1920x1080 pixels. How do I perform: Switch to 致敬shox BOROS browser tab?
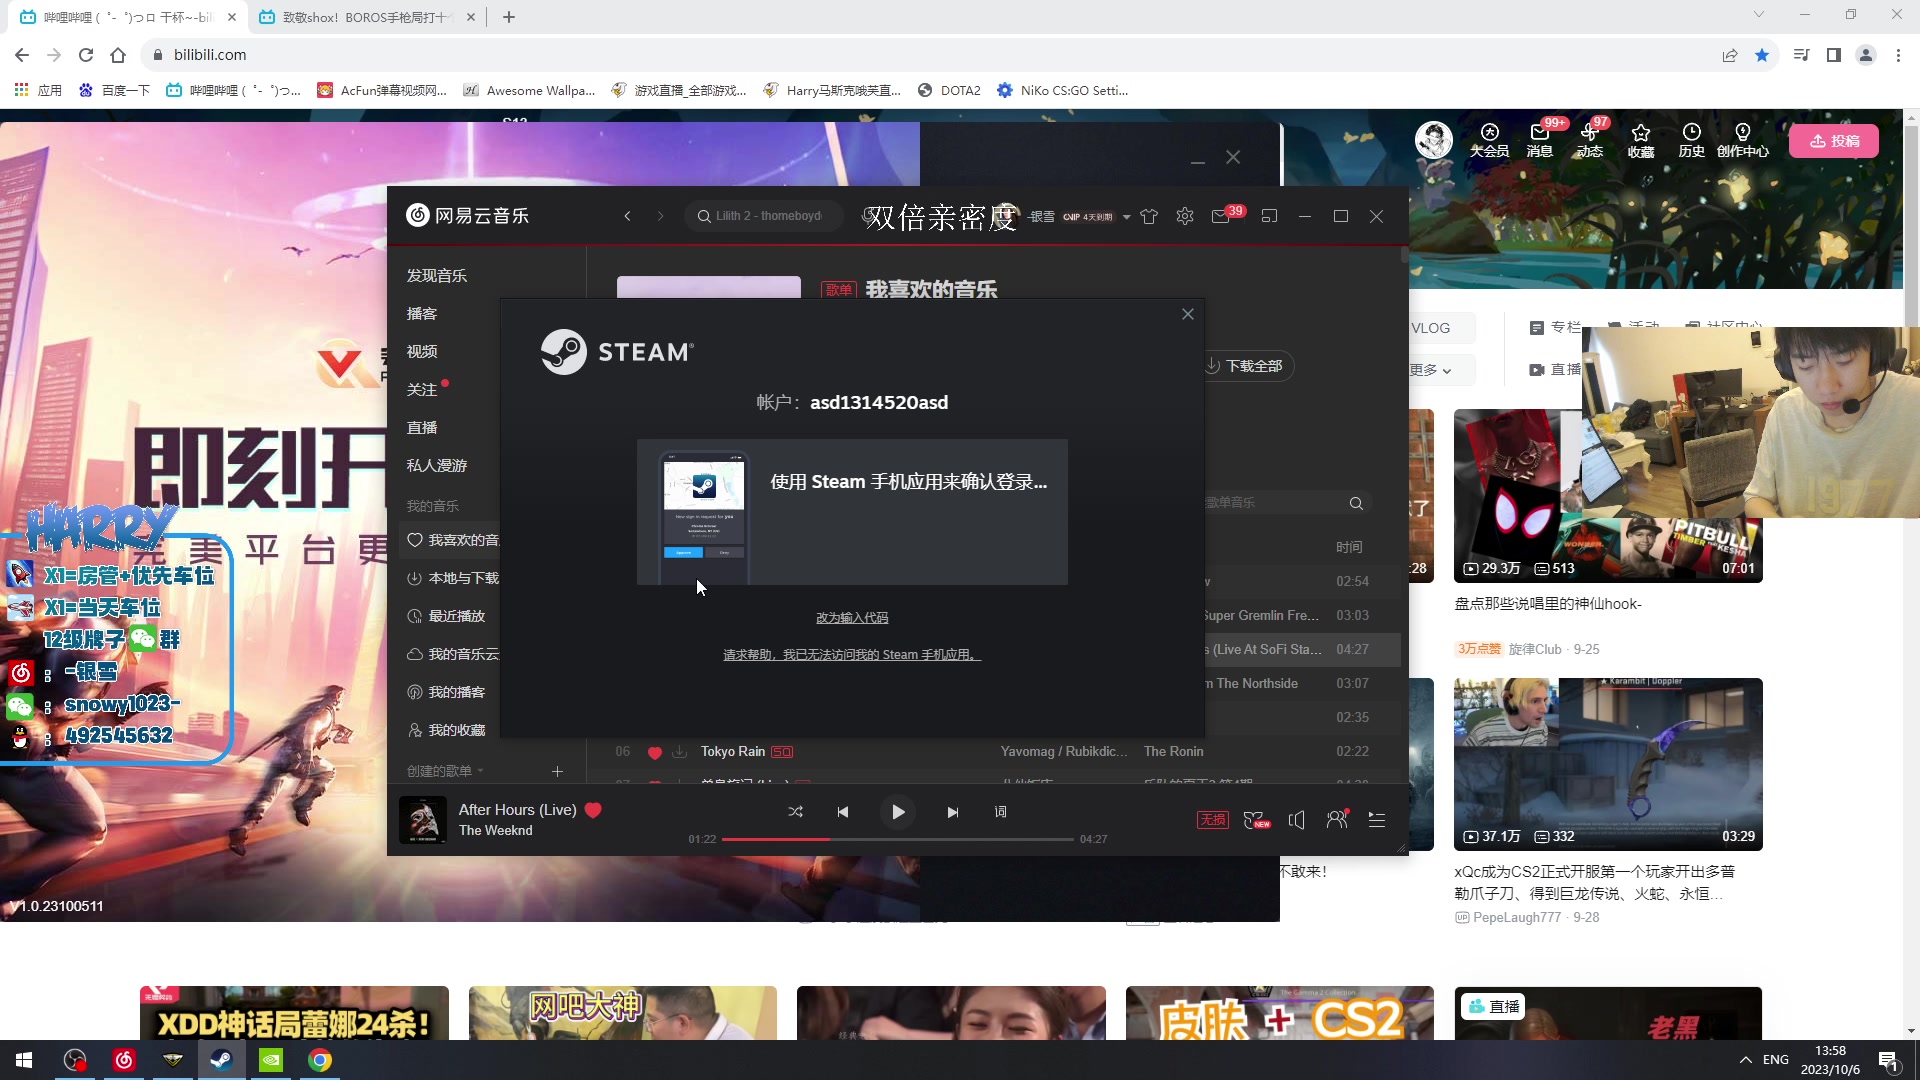click(367, 17)
